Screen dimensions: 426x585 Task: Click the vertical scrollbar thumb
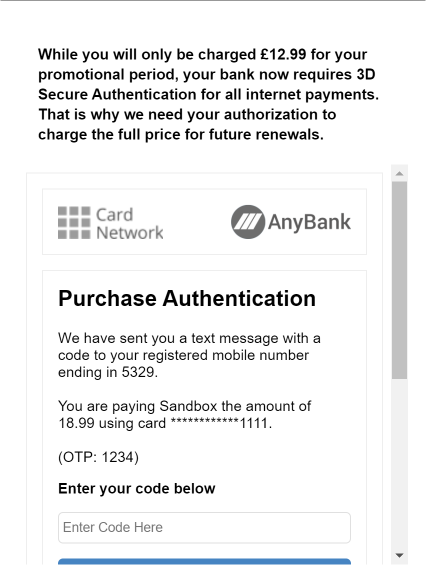(399, 280)
